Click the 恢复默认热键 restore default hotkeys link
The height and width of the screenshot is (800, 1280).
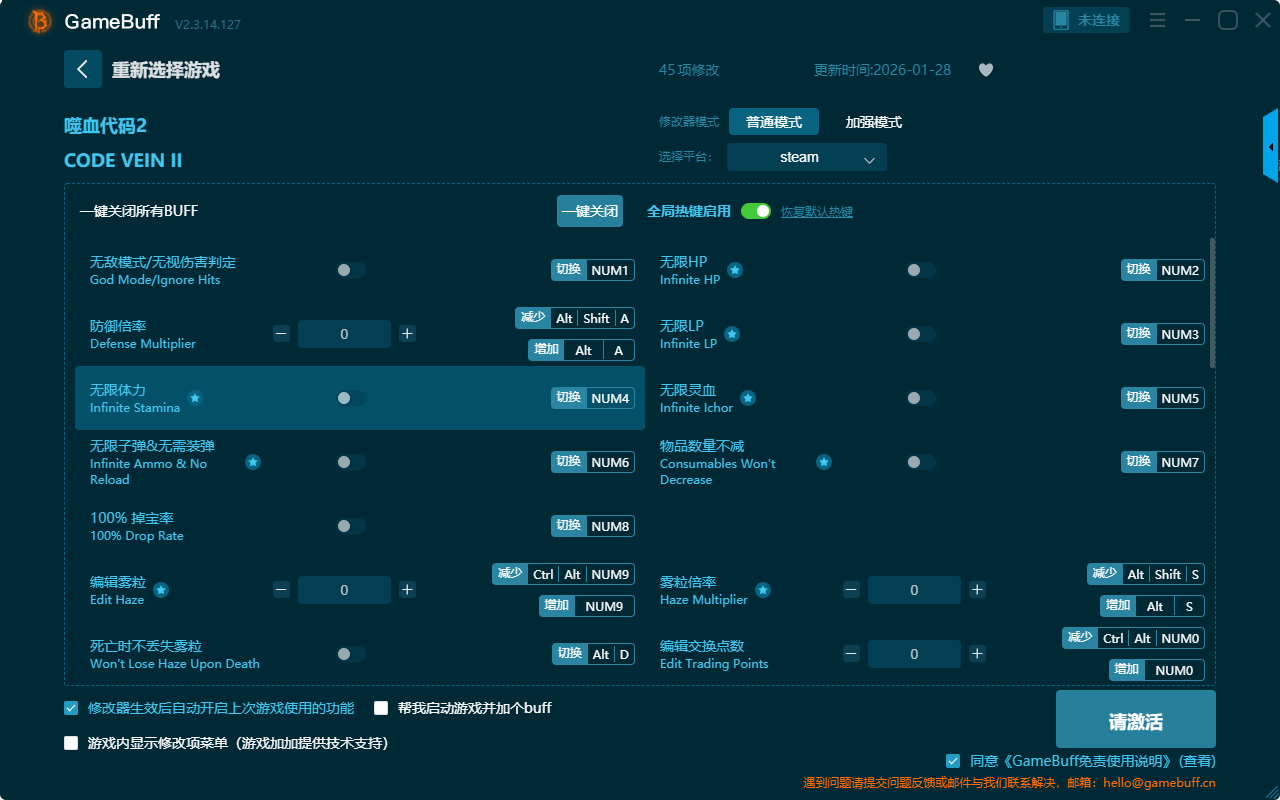click(x=816, y=212)
